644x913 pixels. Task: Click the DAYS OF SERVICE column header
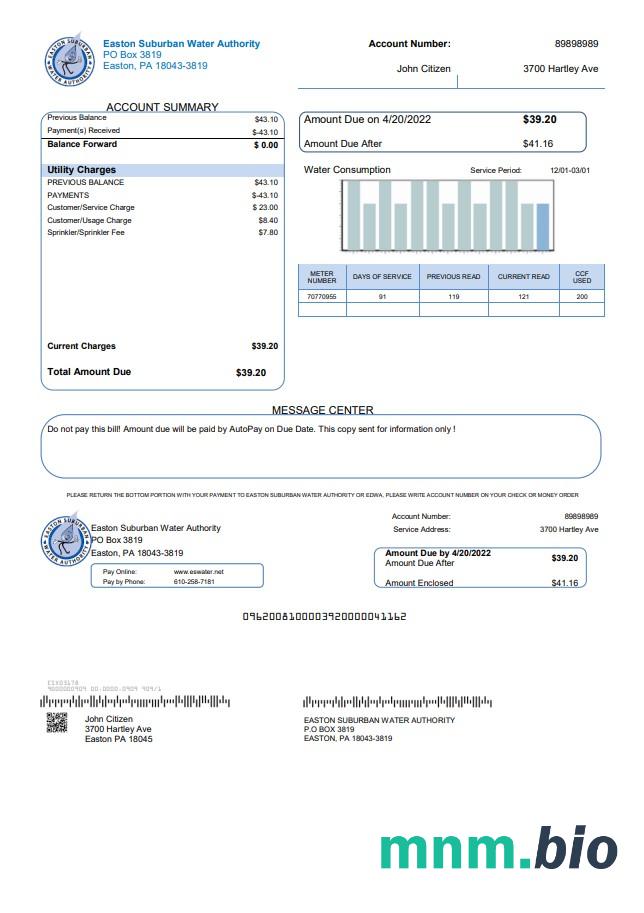coord(382,277)
